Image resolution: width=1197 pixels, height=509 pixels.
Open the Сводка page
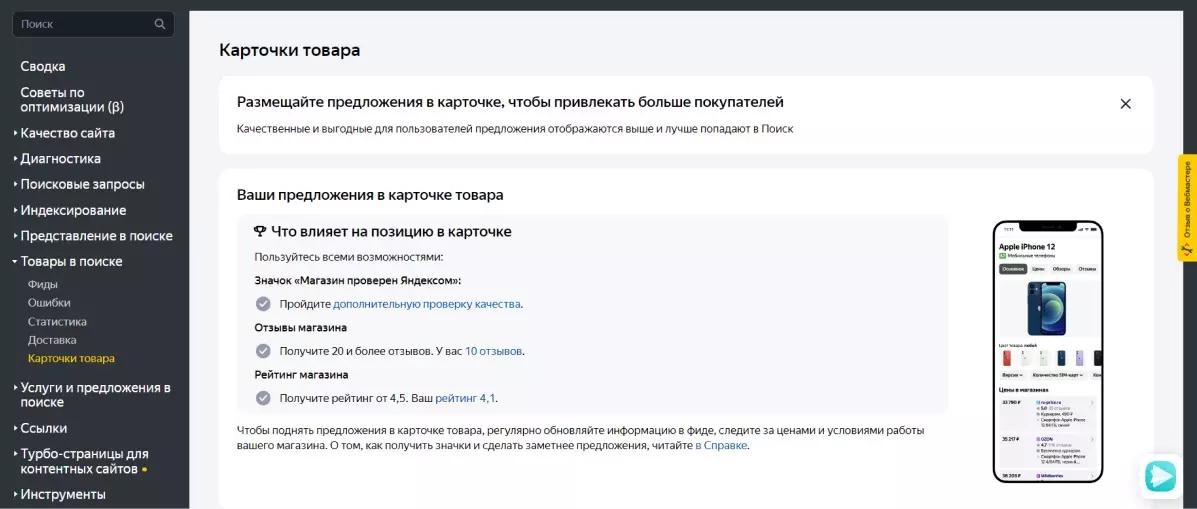(43, 66)
